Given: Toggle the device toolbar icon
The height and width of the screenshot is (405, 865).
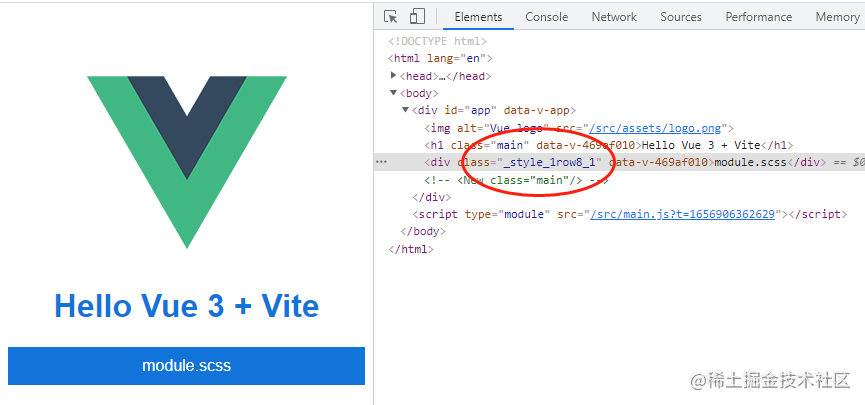Looking at the screenshot, I should pos(417,17).
